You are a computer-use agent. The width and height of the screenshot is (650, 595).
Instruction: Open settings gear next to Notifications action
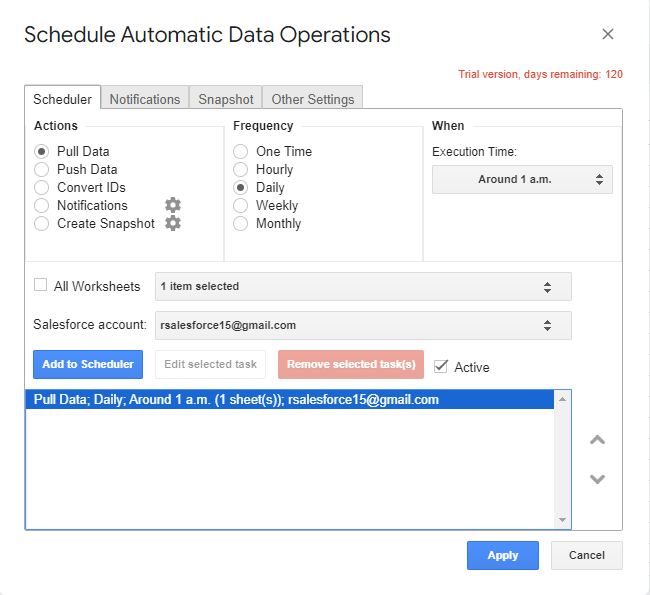(173, 205)
